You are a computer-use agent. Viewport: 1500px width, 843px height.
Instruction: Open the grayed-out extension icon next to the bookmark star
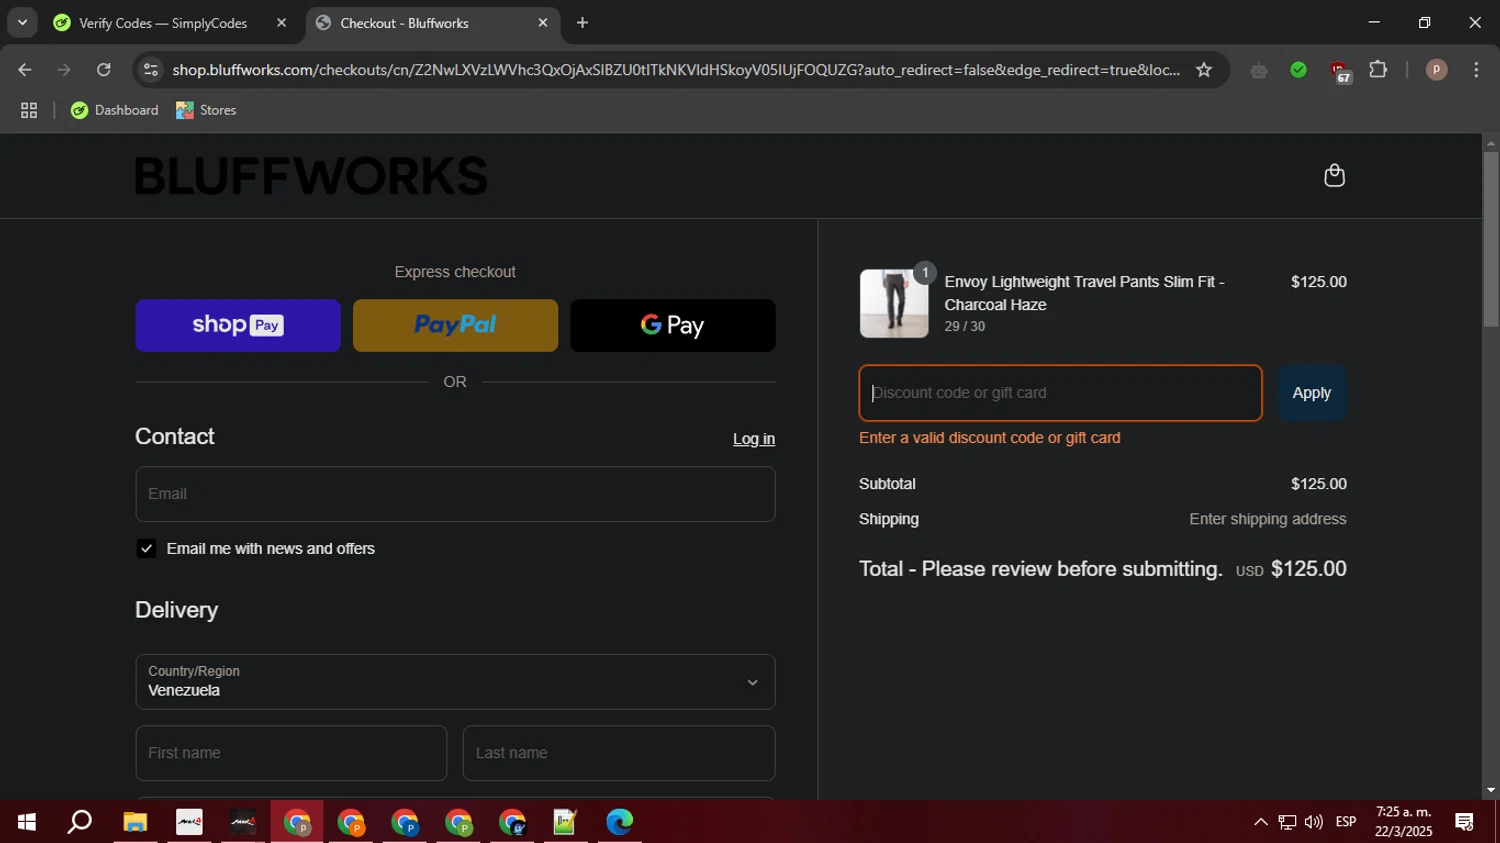(x=1259, y=70)
